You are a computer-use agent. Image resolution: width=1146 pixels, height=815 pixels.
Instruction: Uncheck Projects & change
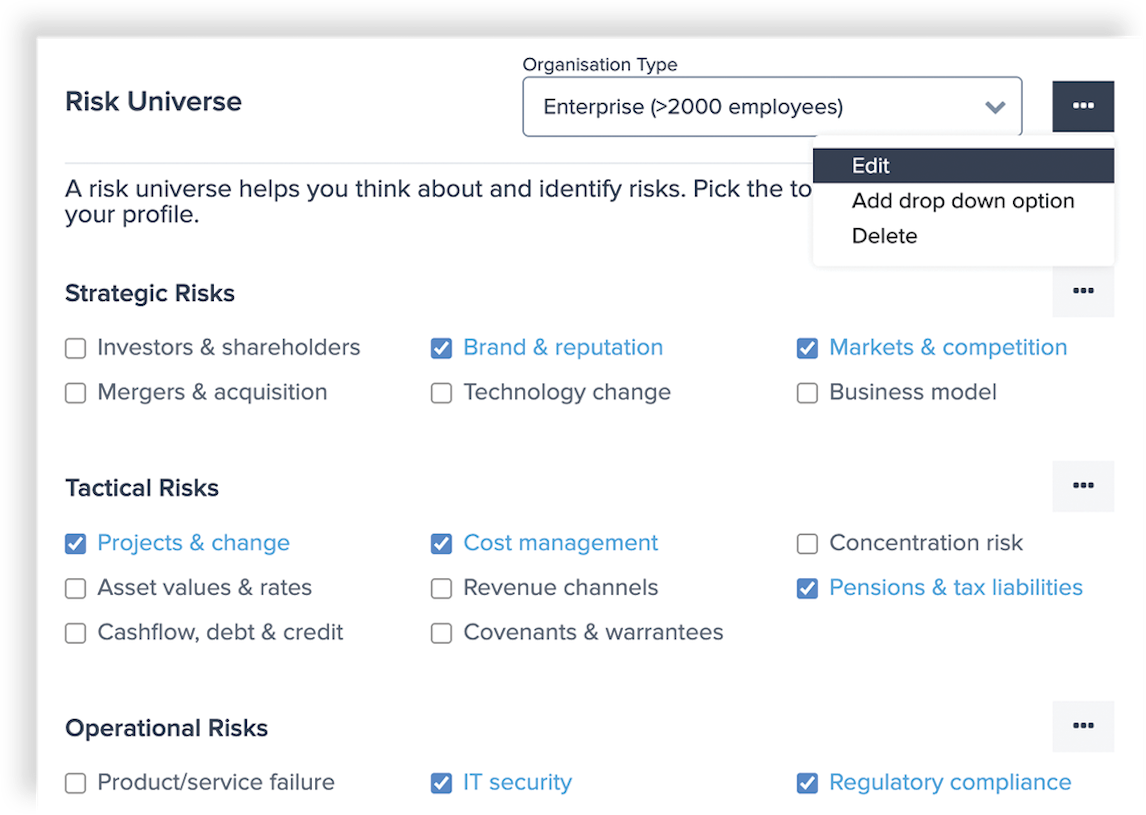click(75, 542)
